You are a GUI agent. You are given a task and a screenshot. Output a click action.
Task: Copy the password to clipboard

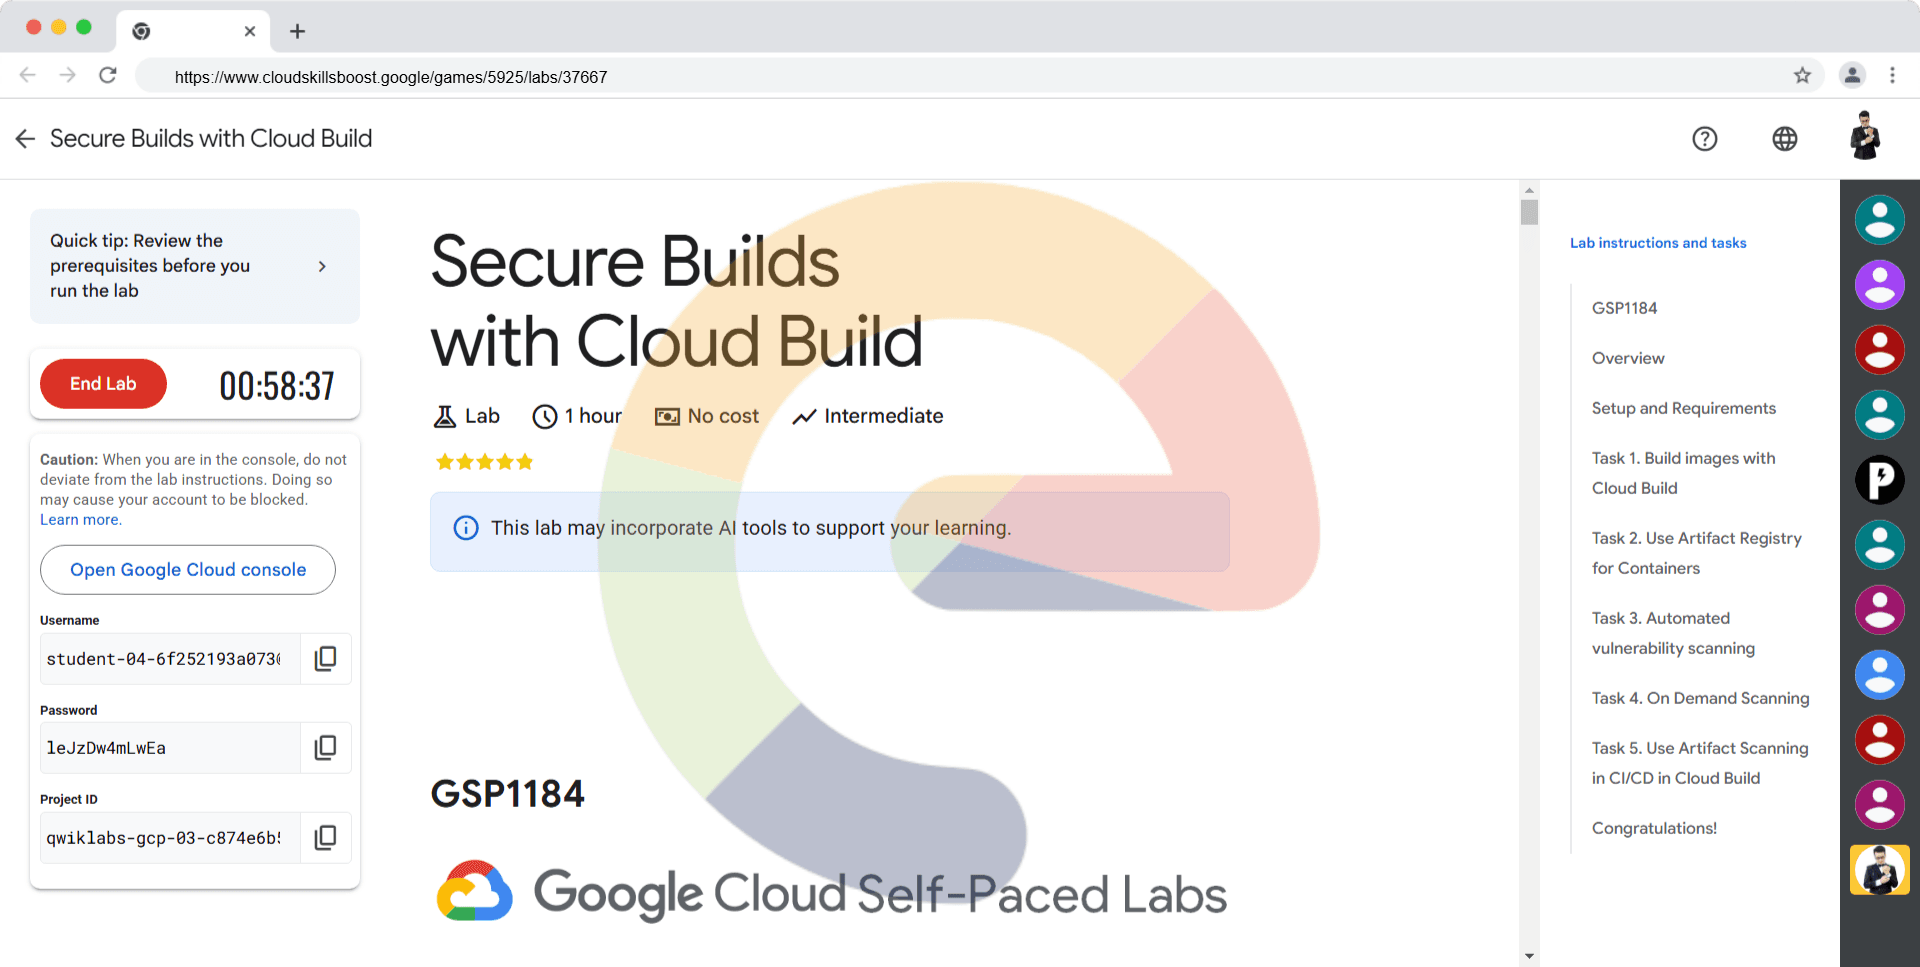point(325,748)
